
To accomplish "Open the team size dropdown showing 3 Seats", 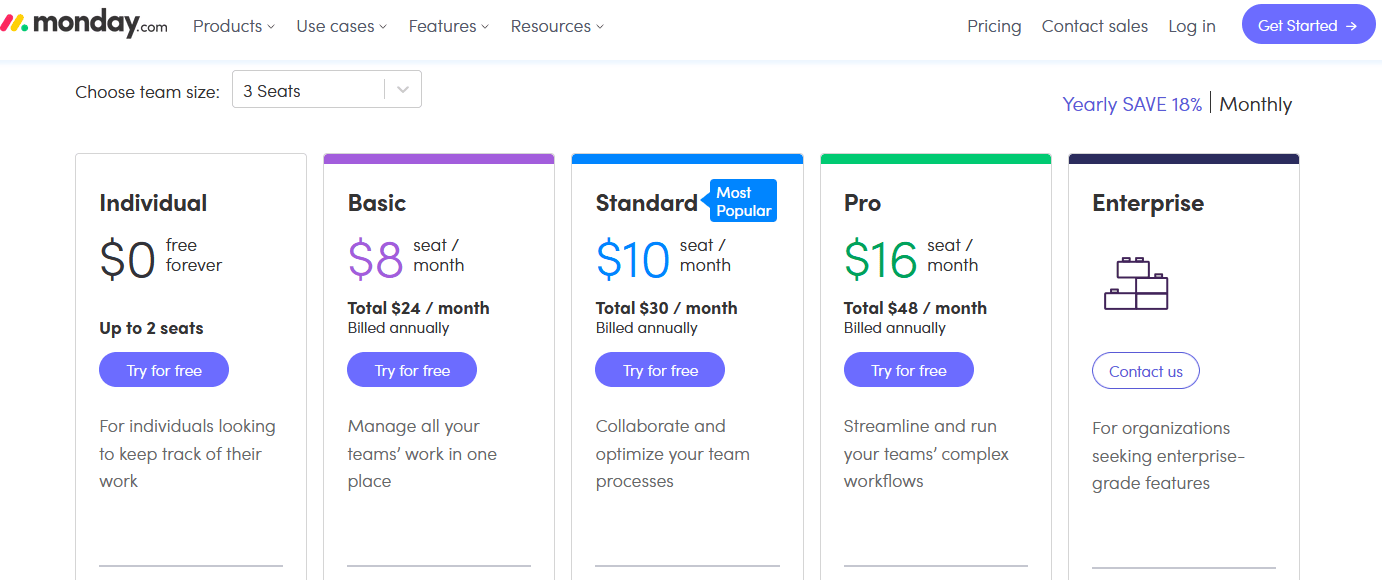I will pyautogui.click(x=326, y=89).
